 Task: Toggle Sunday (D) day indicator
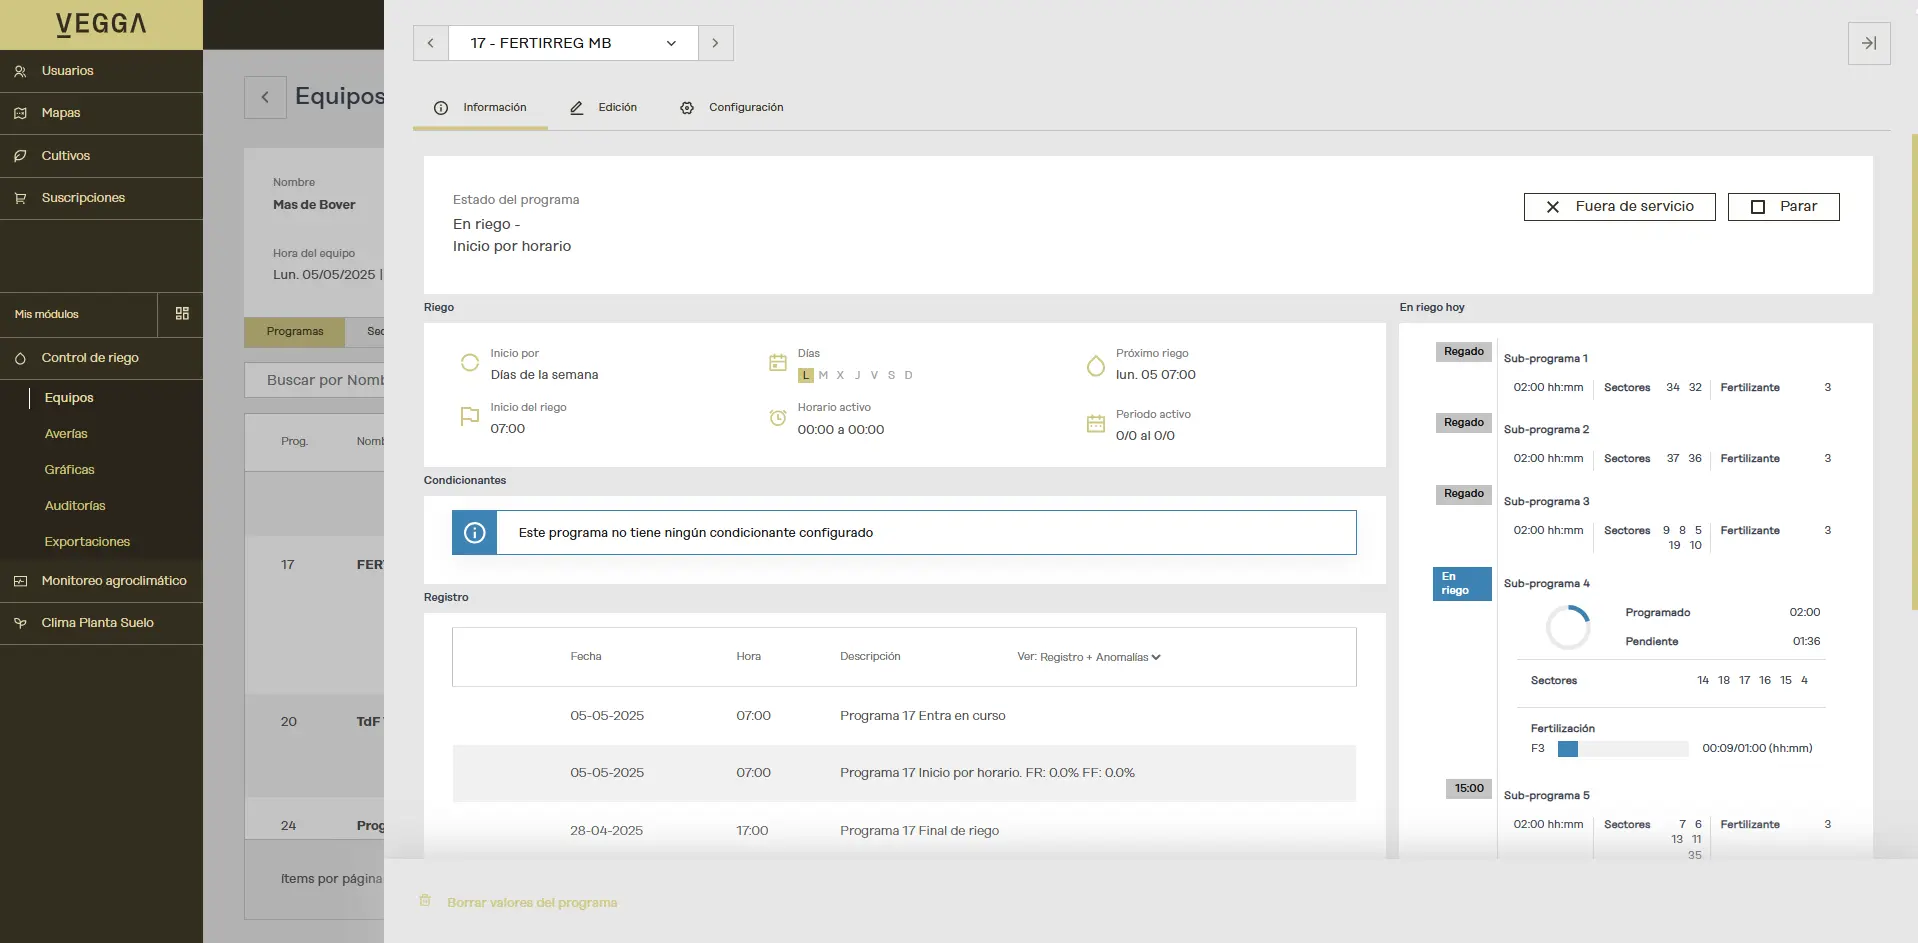pyautogui.click(x=908, y=376)
